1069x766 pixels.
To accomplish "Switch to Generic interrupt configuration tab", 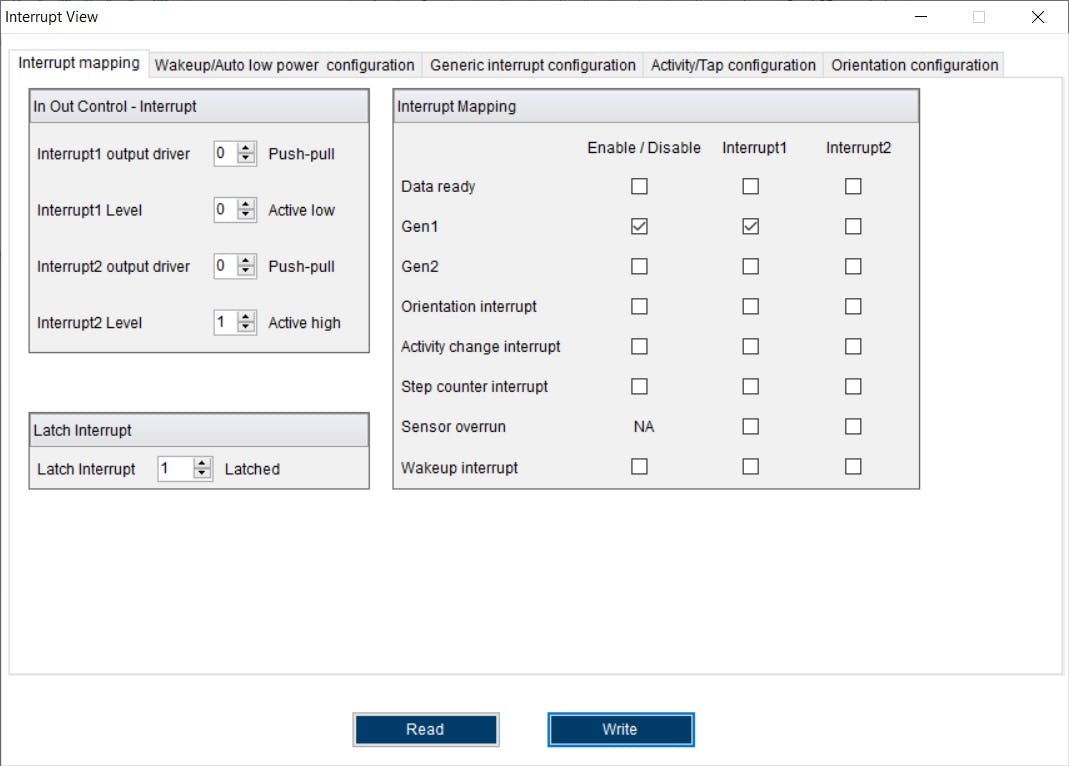I will pos(532,65).
